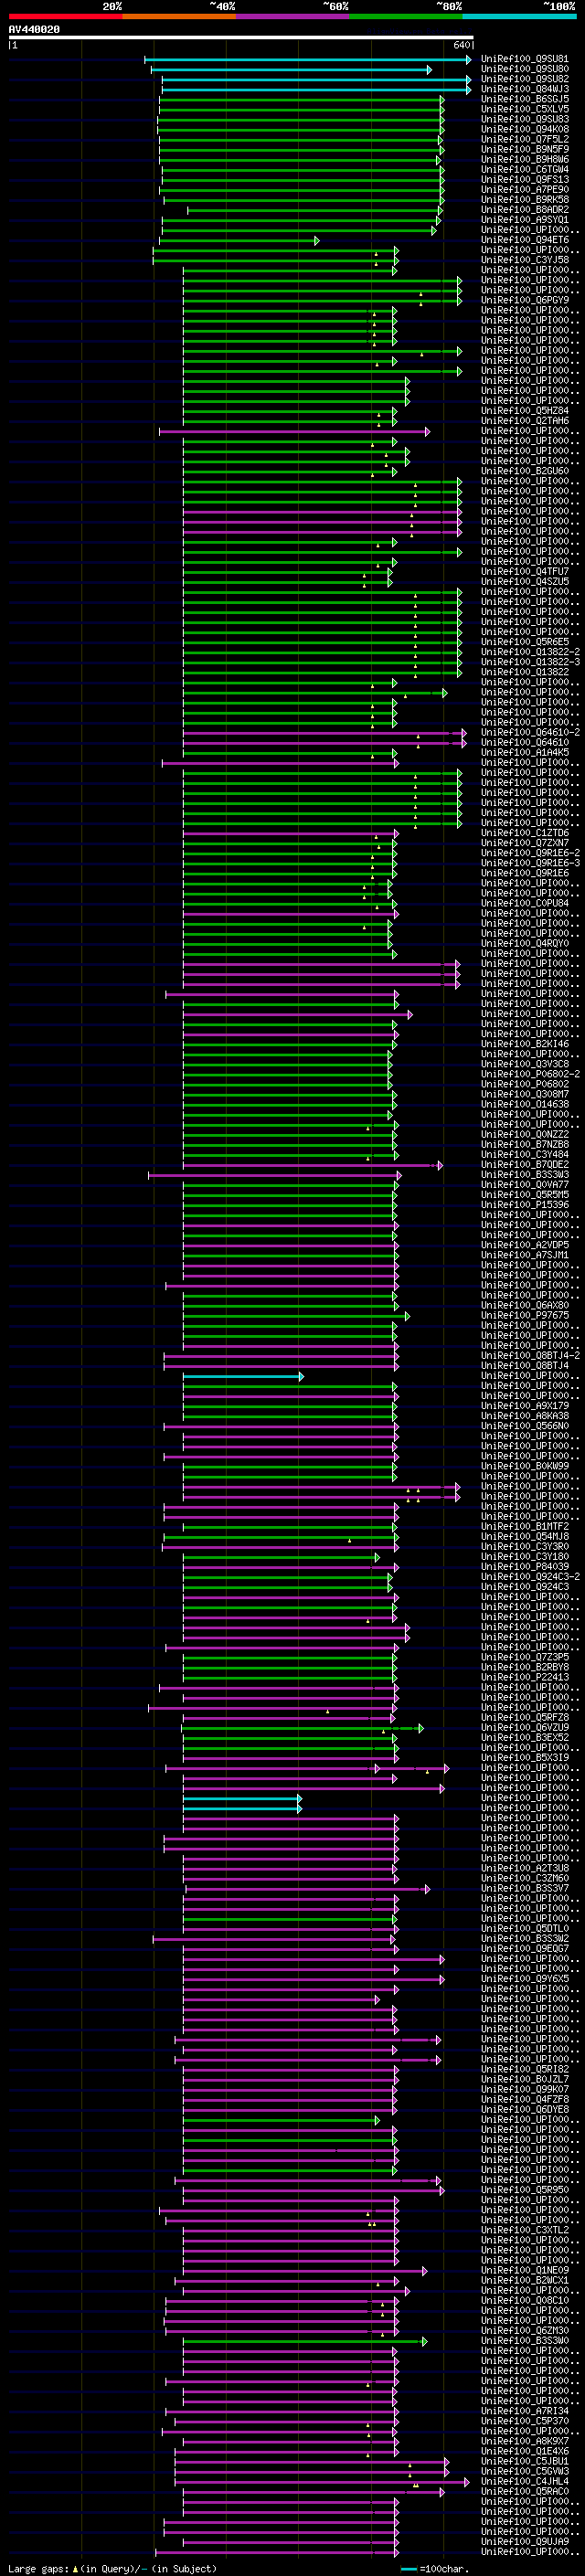585x2576 pixels.
Task: Select the UniRef100_A7PE90 label
Action: 525,189
